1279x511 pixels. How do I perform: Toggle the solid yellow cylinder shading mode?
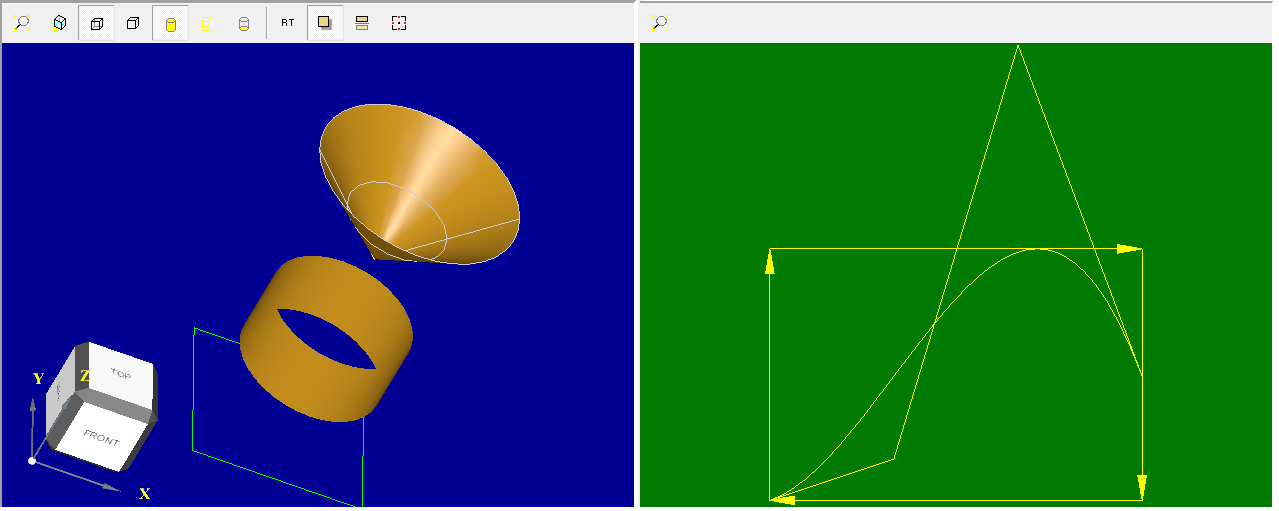click(x=170, y=23)
